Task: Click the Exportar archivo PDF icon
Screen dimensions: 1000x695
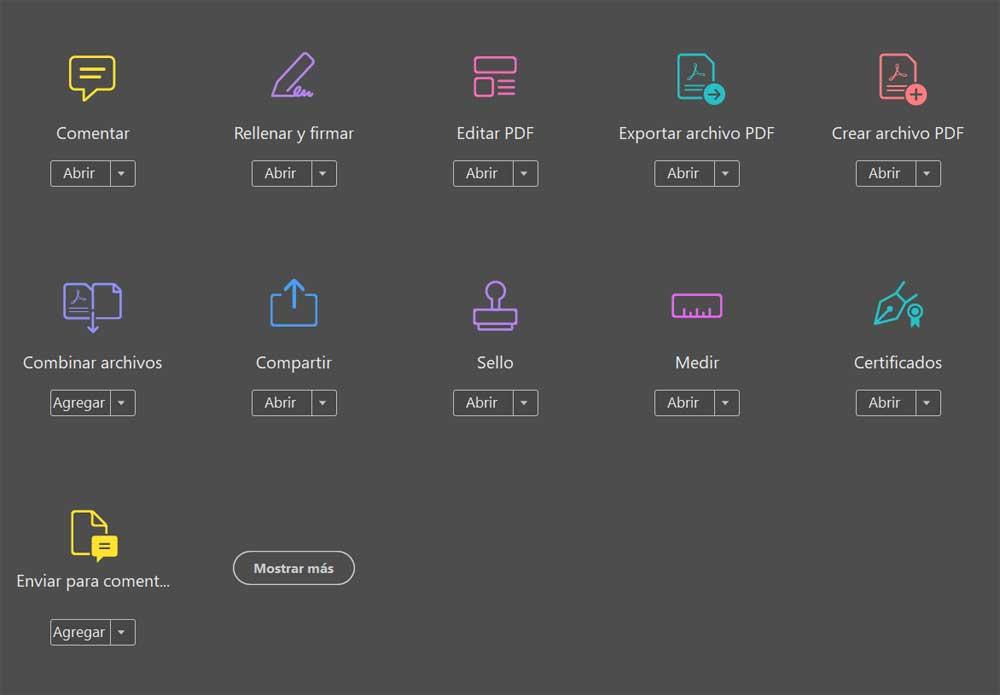Action: pyautogui.click(x=700, y=78)
